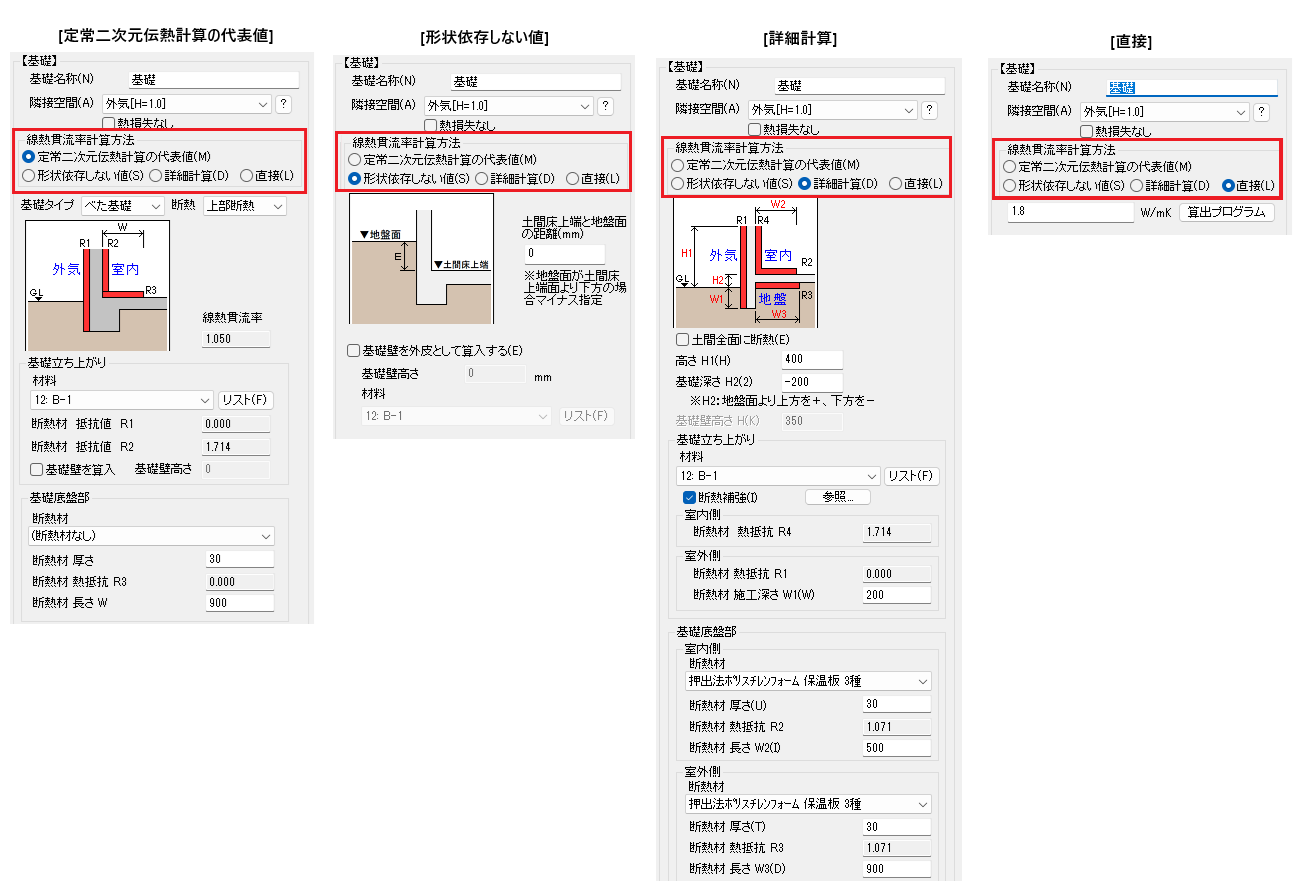Enable 基礎壁を外皮として算入する checkbox
Viewport: 1300px width, 889px height.
click(353, 351)
